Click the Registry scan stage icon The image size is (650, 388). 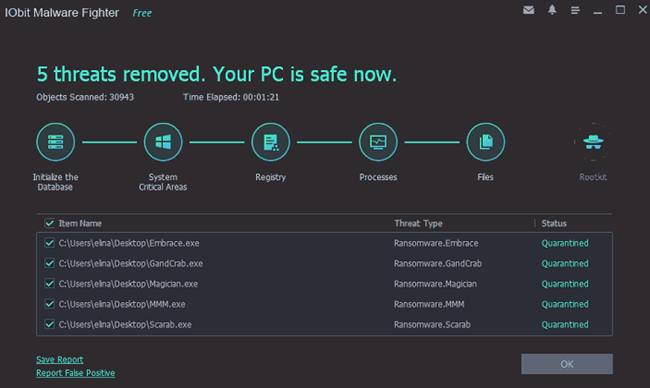click(270, 142)
